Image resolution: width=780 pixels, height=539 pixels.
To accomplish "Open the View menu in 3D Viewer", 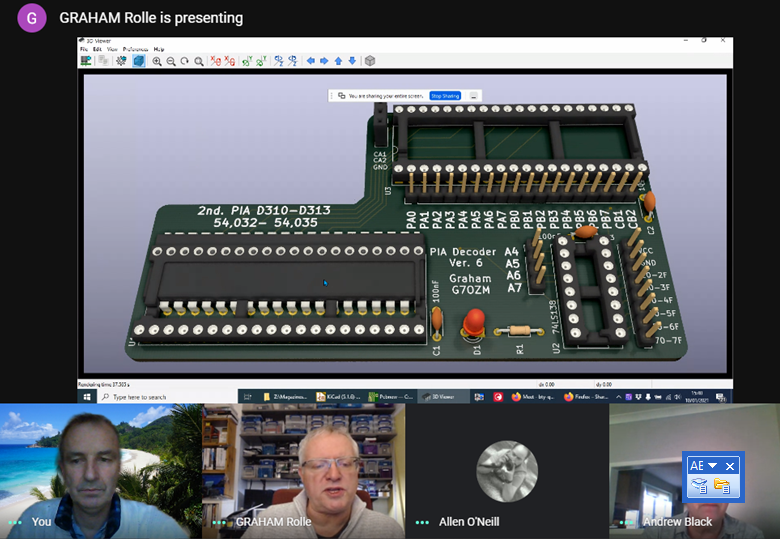I will [112, 49].
